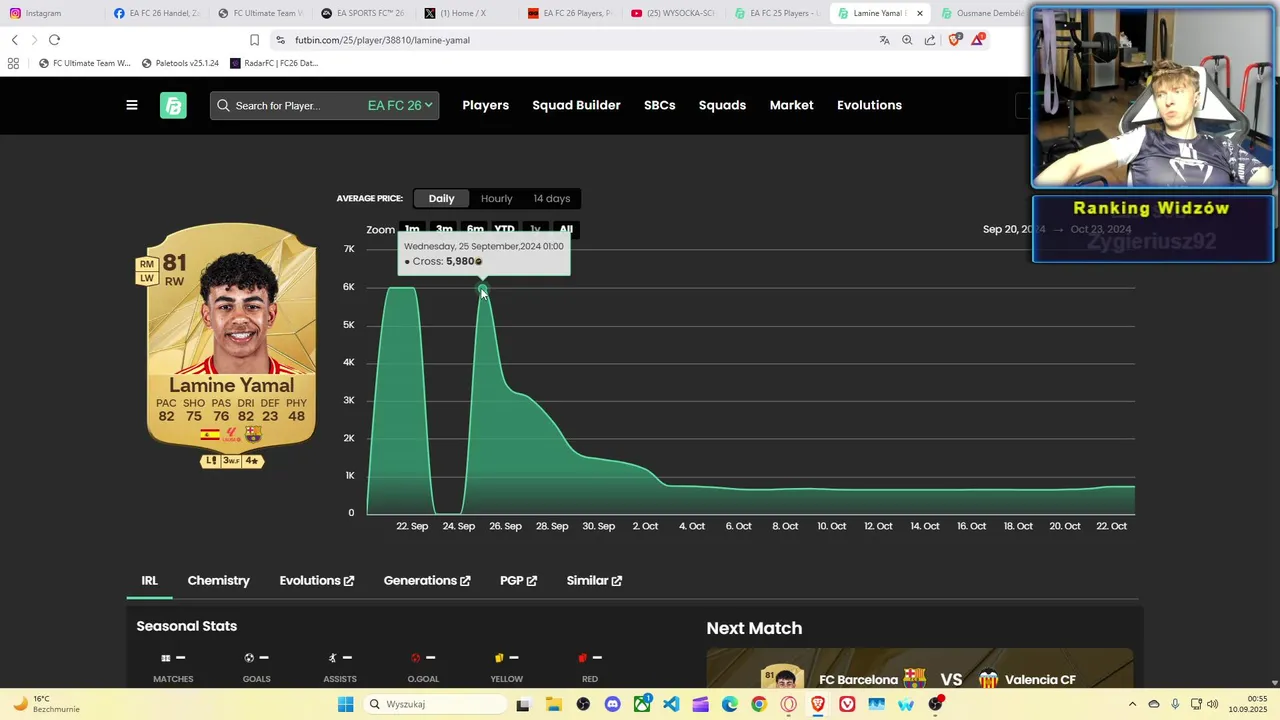
Task: Switch to the Chemistry tab
Action: (218, 580)
